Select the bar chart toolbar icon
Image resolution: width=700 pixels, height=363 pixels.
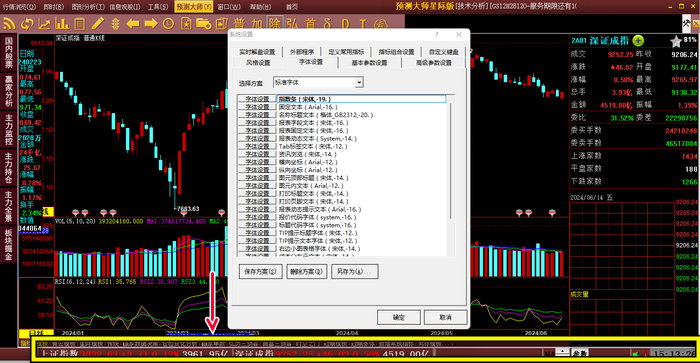(62, 23)
